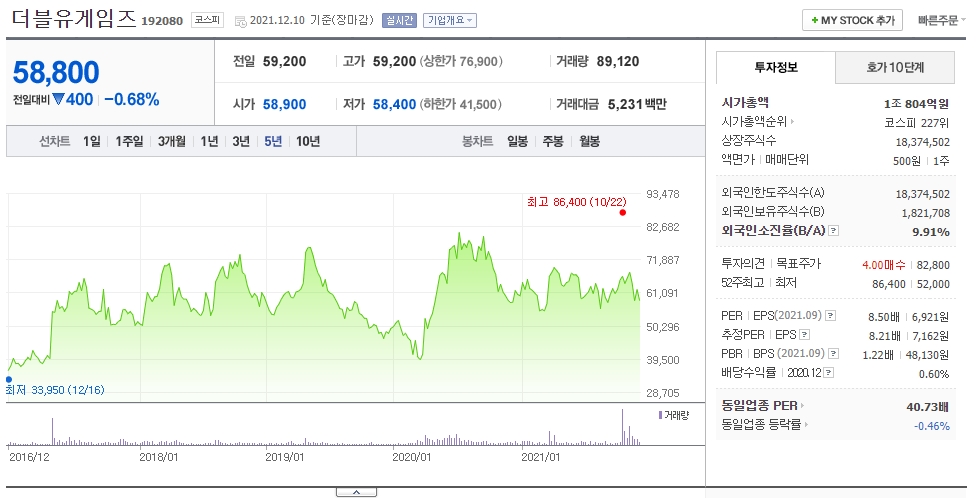Open the 목표주가 link

(798, 264)
